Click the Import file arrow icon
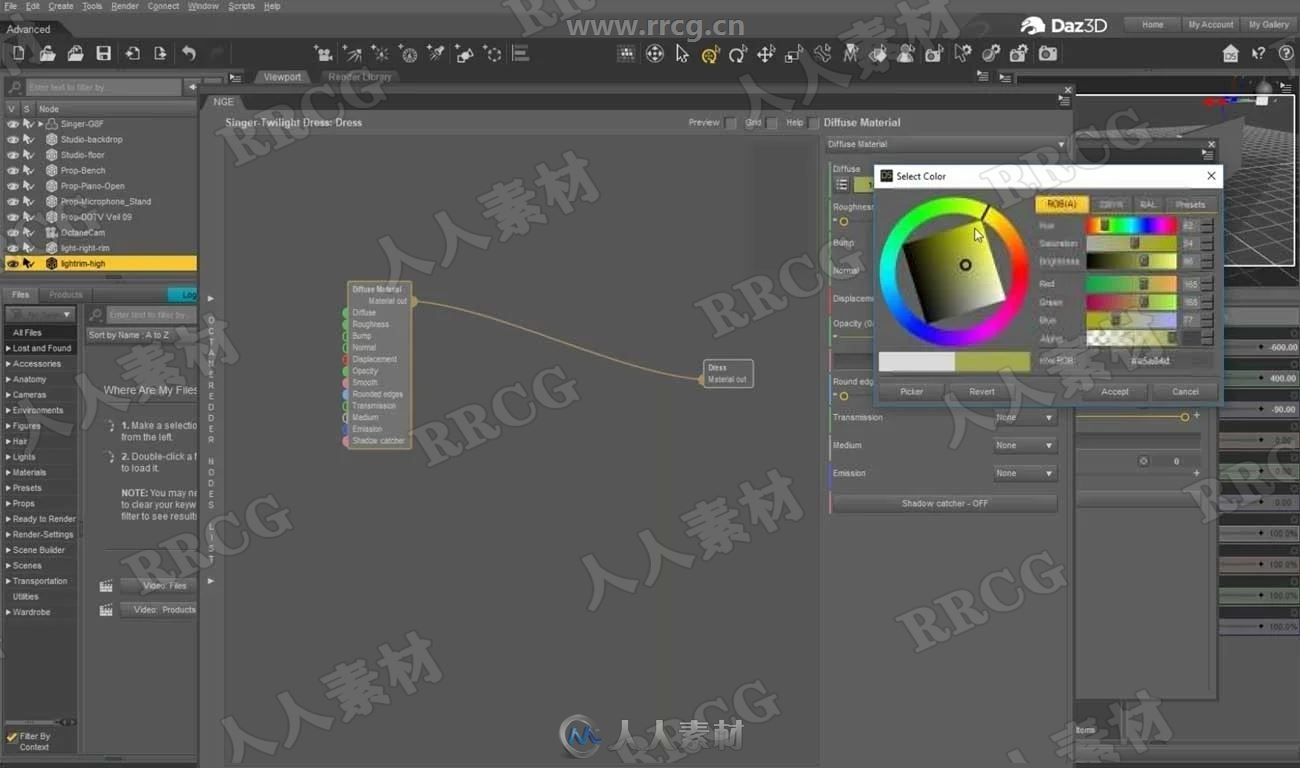1300x768 pixels. [x=132, y=53]
